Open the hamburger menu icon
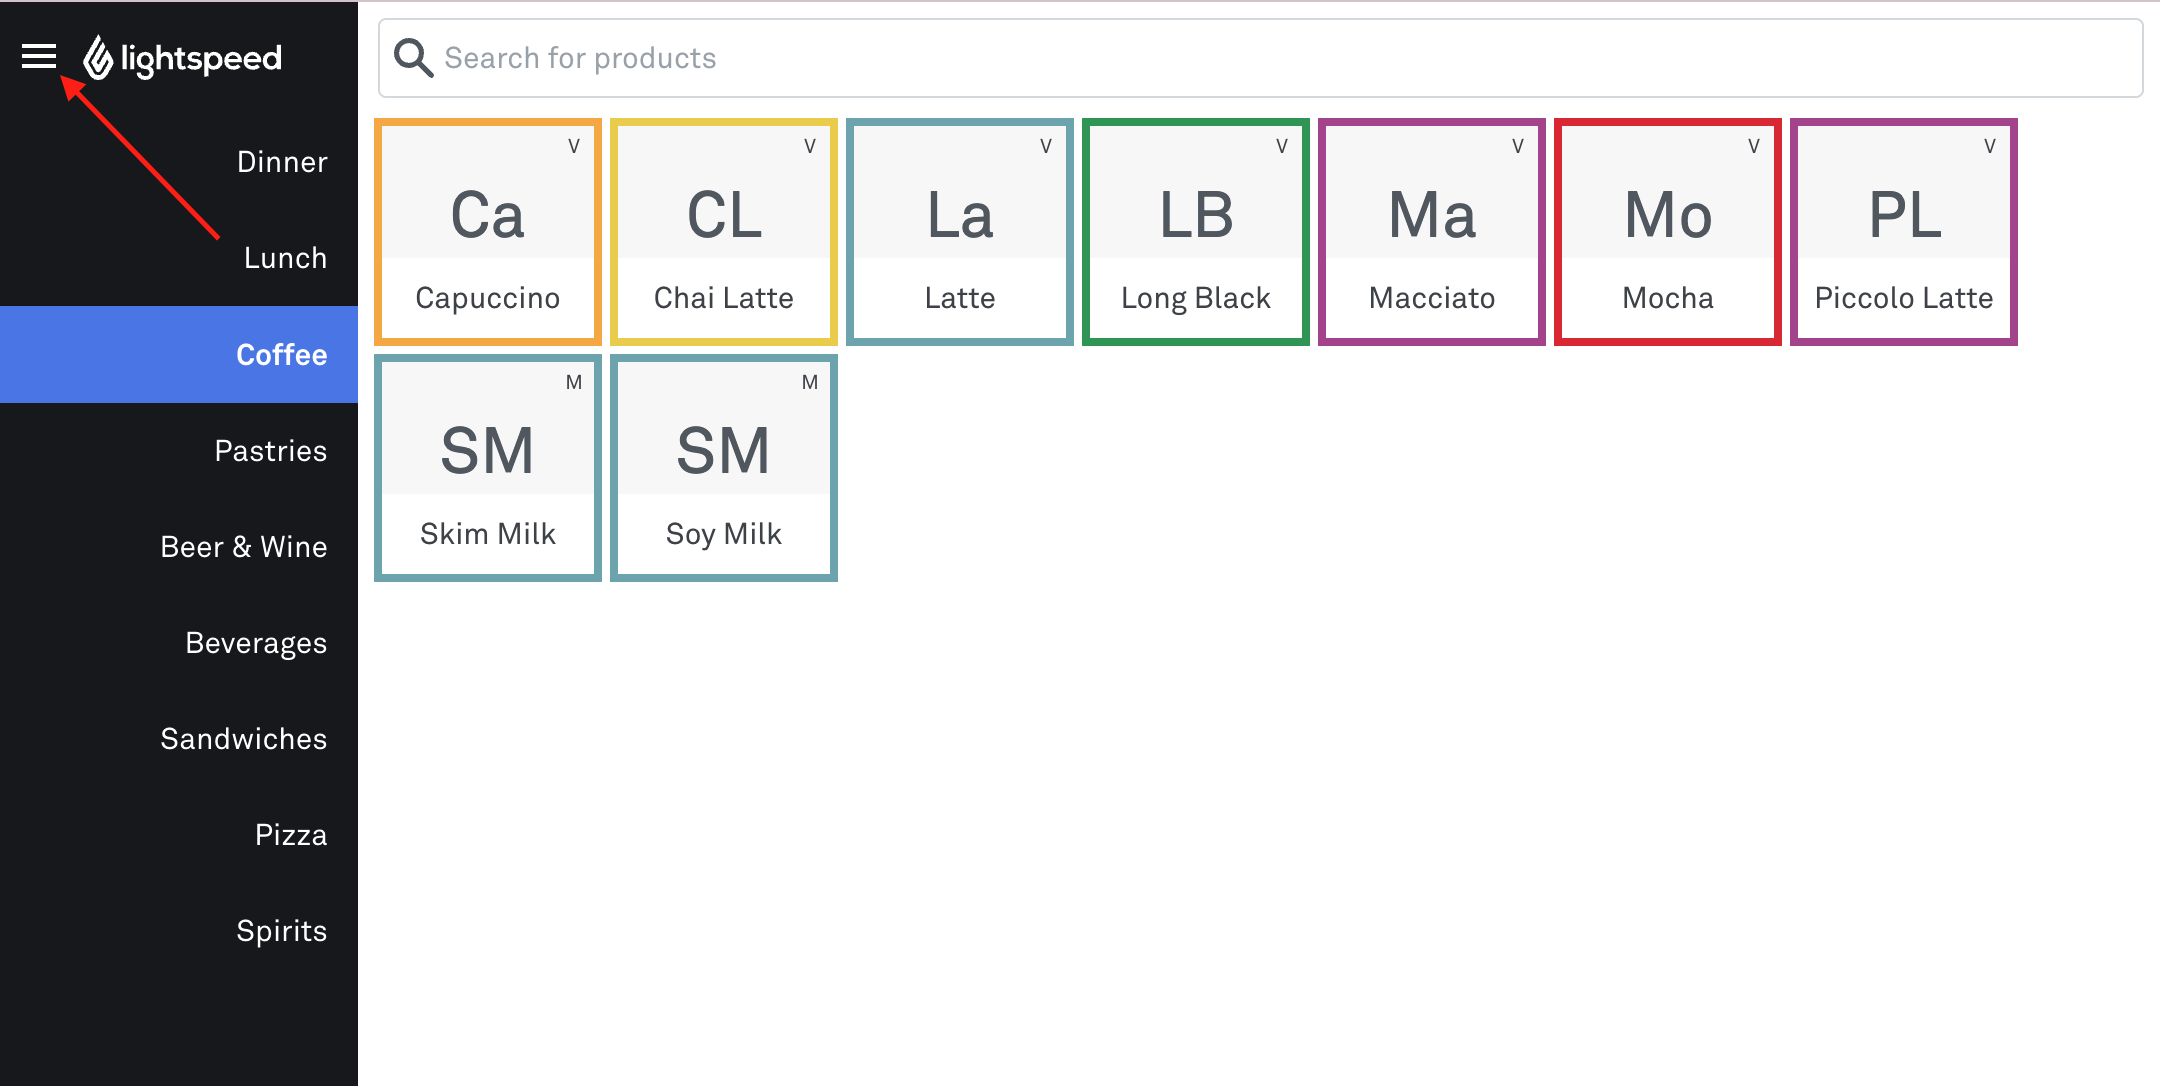Image resolution: width=2160 pixels, height=1086 pixels. pyautogui.click(x=39, y=57)
